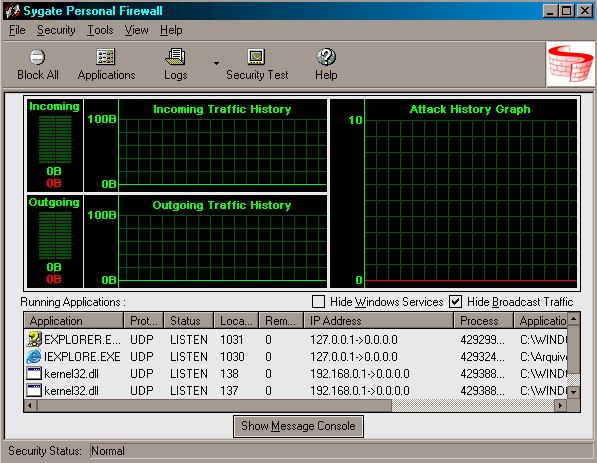Screen dimensions: 597x463
Task: Click Show Message Console button
Action: [298, 426]
